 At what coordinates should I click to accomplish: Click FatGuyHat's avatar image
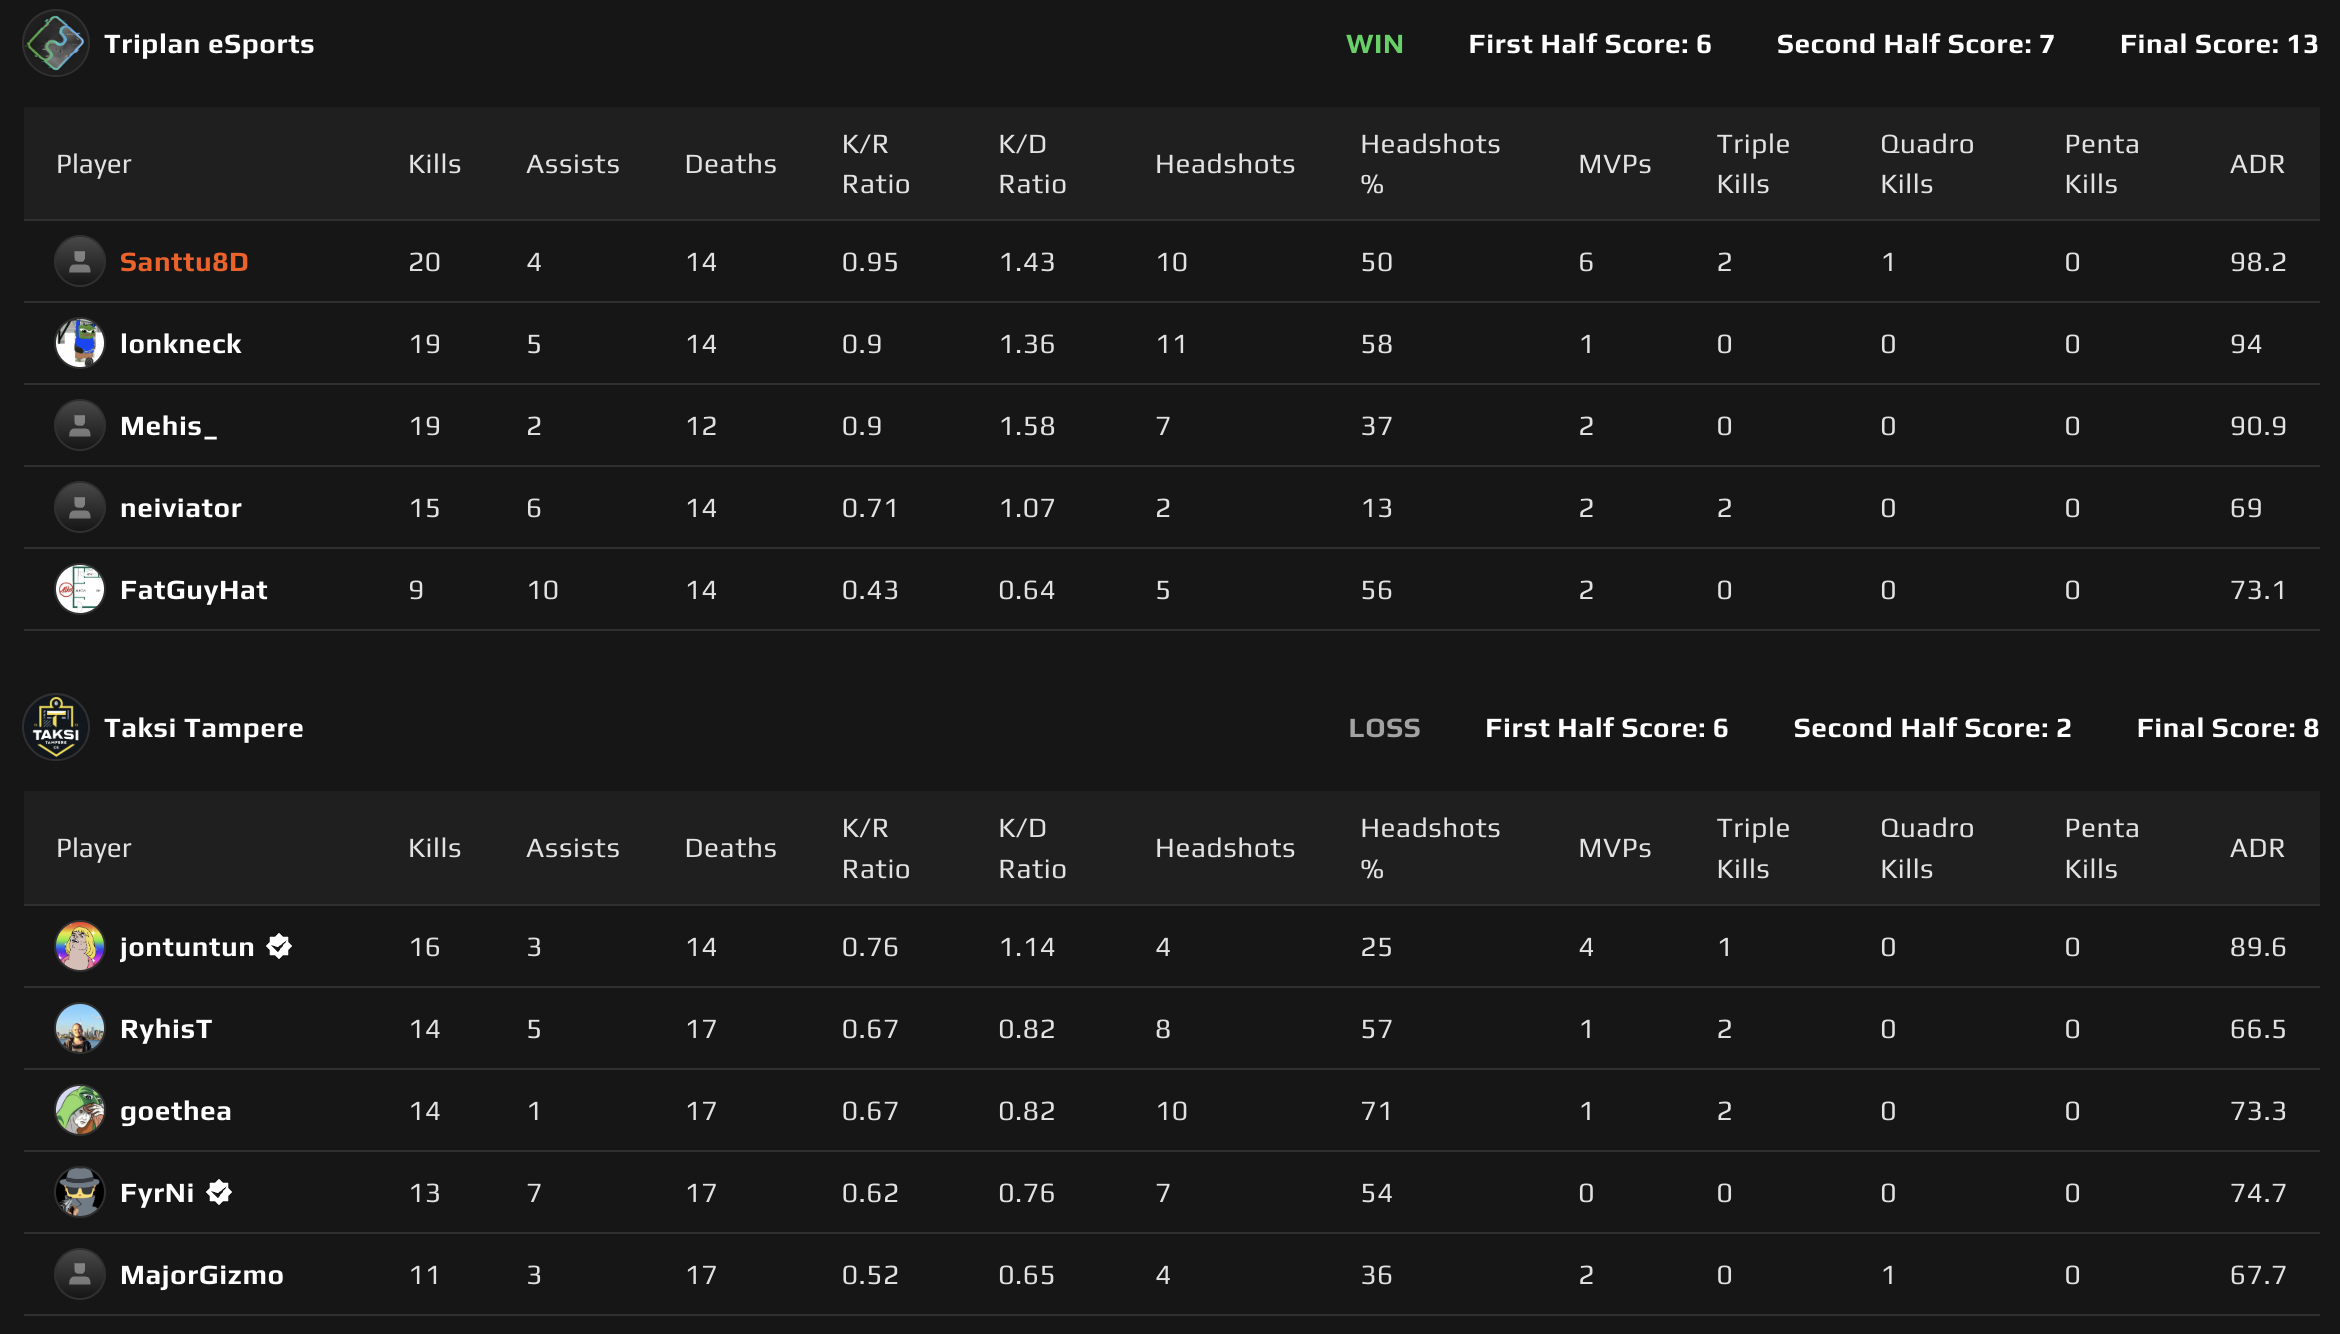click(x=80, y=589)
